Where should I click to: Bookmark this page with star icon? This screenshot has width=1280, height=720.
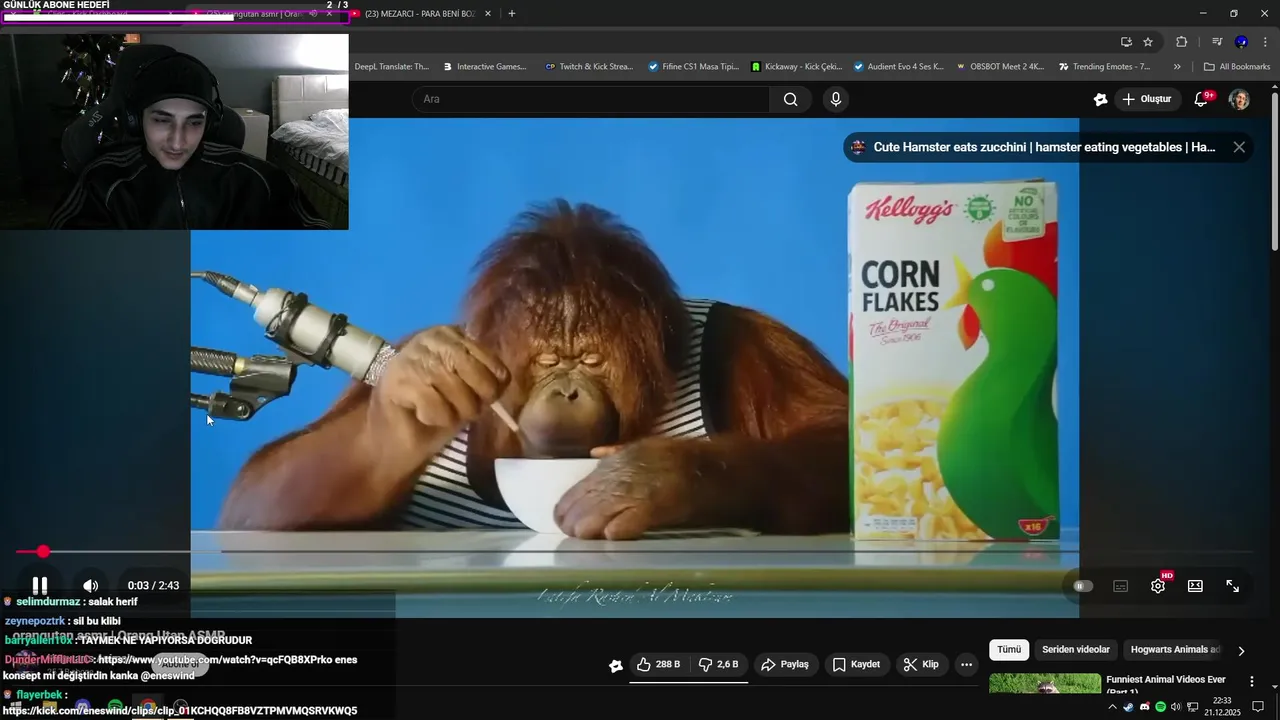click(x=1148, y=42)
